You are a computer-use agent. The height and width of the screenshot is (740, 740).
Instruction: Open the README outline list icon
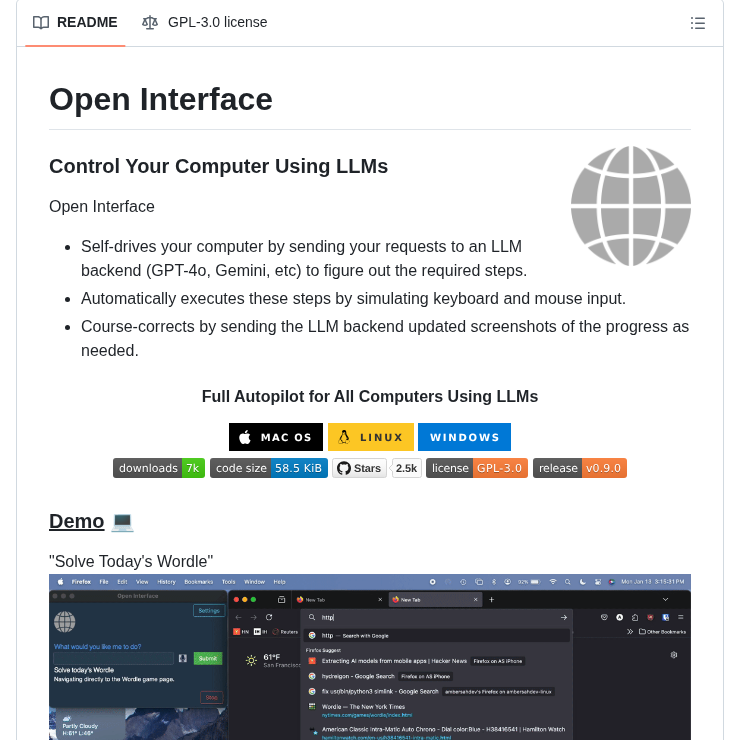tap(698, 23)
